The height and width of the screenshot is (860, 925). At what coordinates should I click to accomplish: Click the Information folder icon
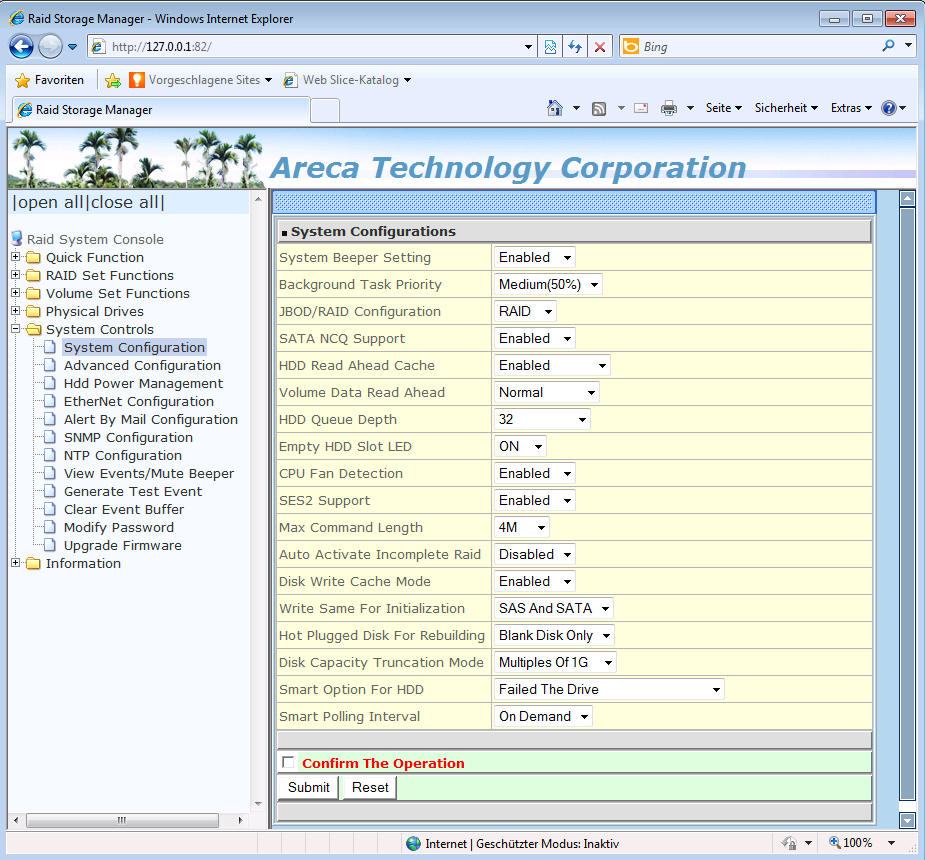tap(34, 563)
